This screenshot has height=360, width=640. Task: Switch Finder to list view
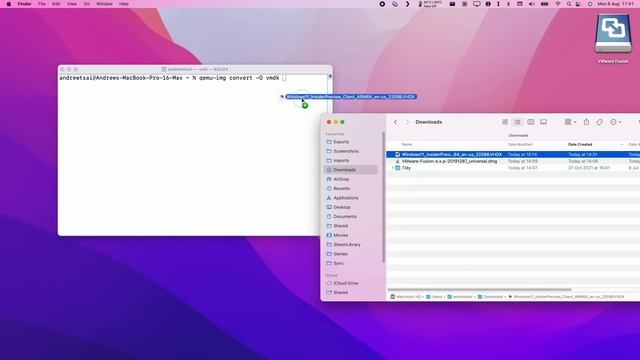pos(517,122)
